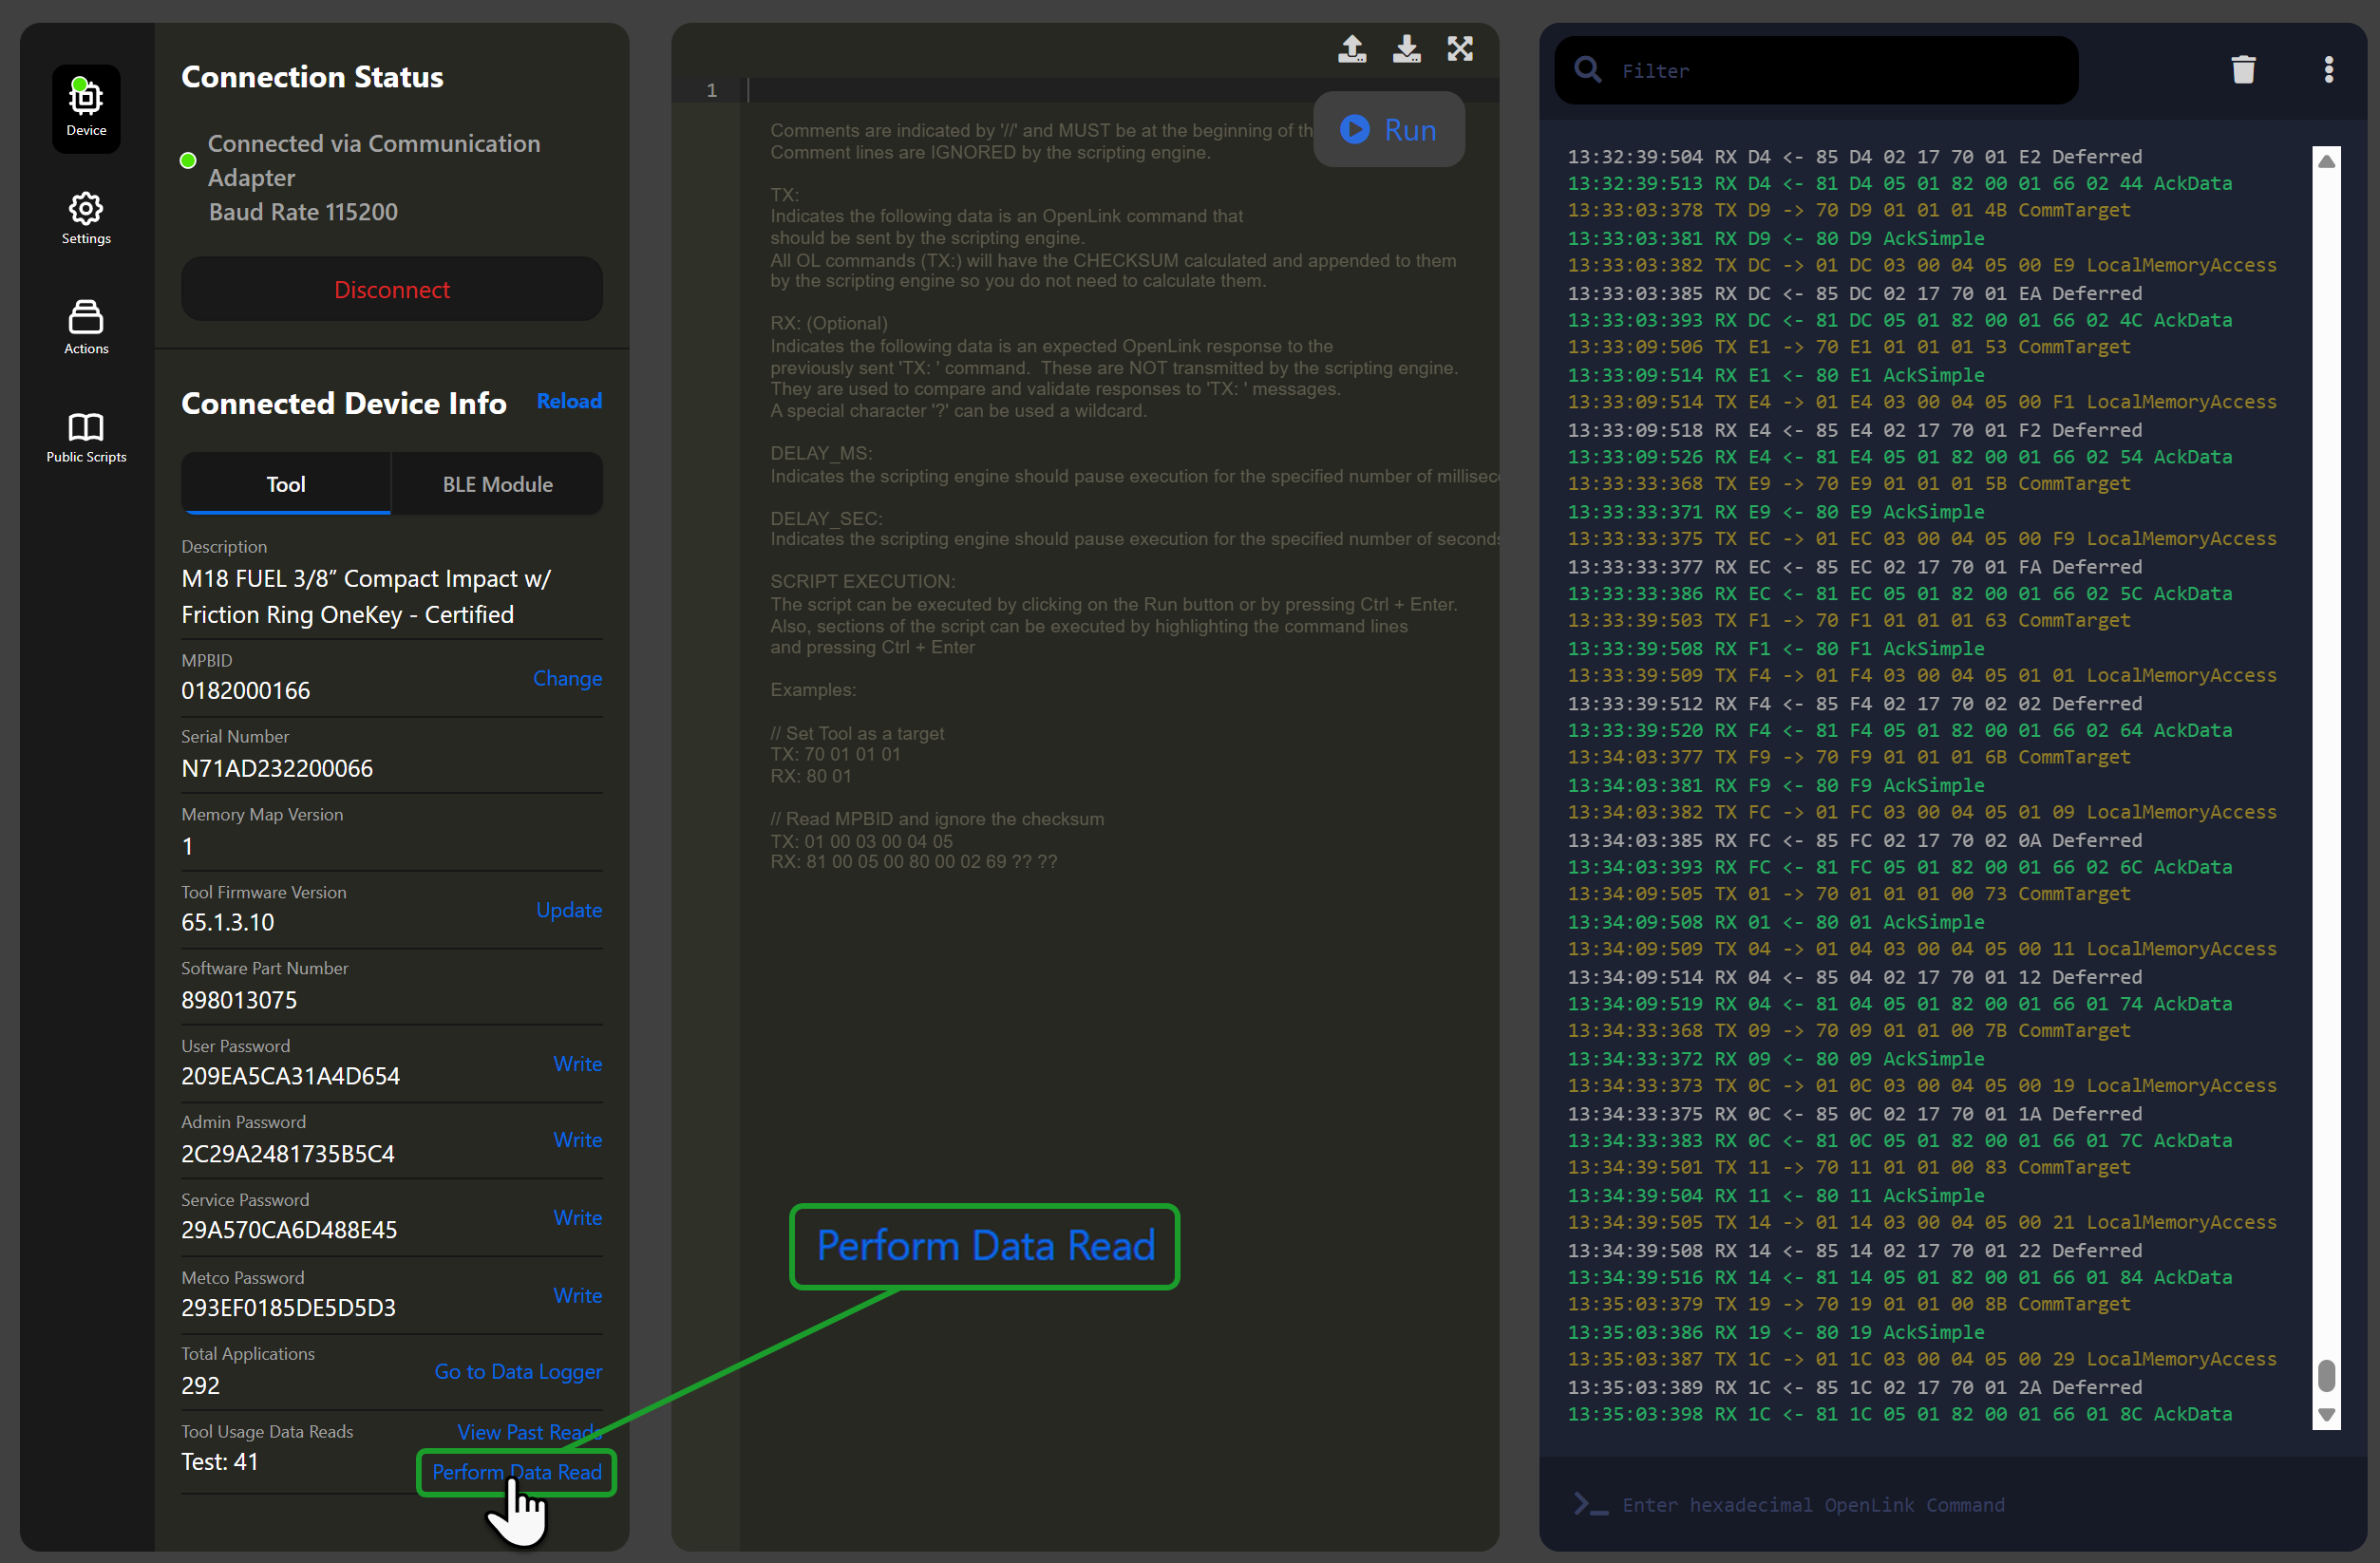Image resolution: width=2380 pixels, height=1563 pixels.
Task: Click Write for the Admin Password
Action: coord(577,1140)
